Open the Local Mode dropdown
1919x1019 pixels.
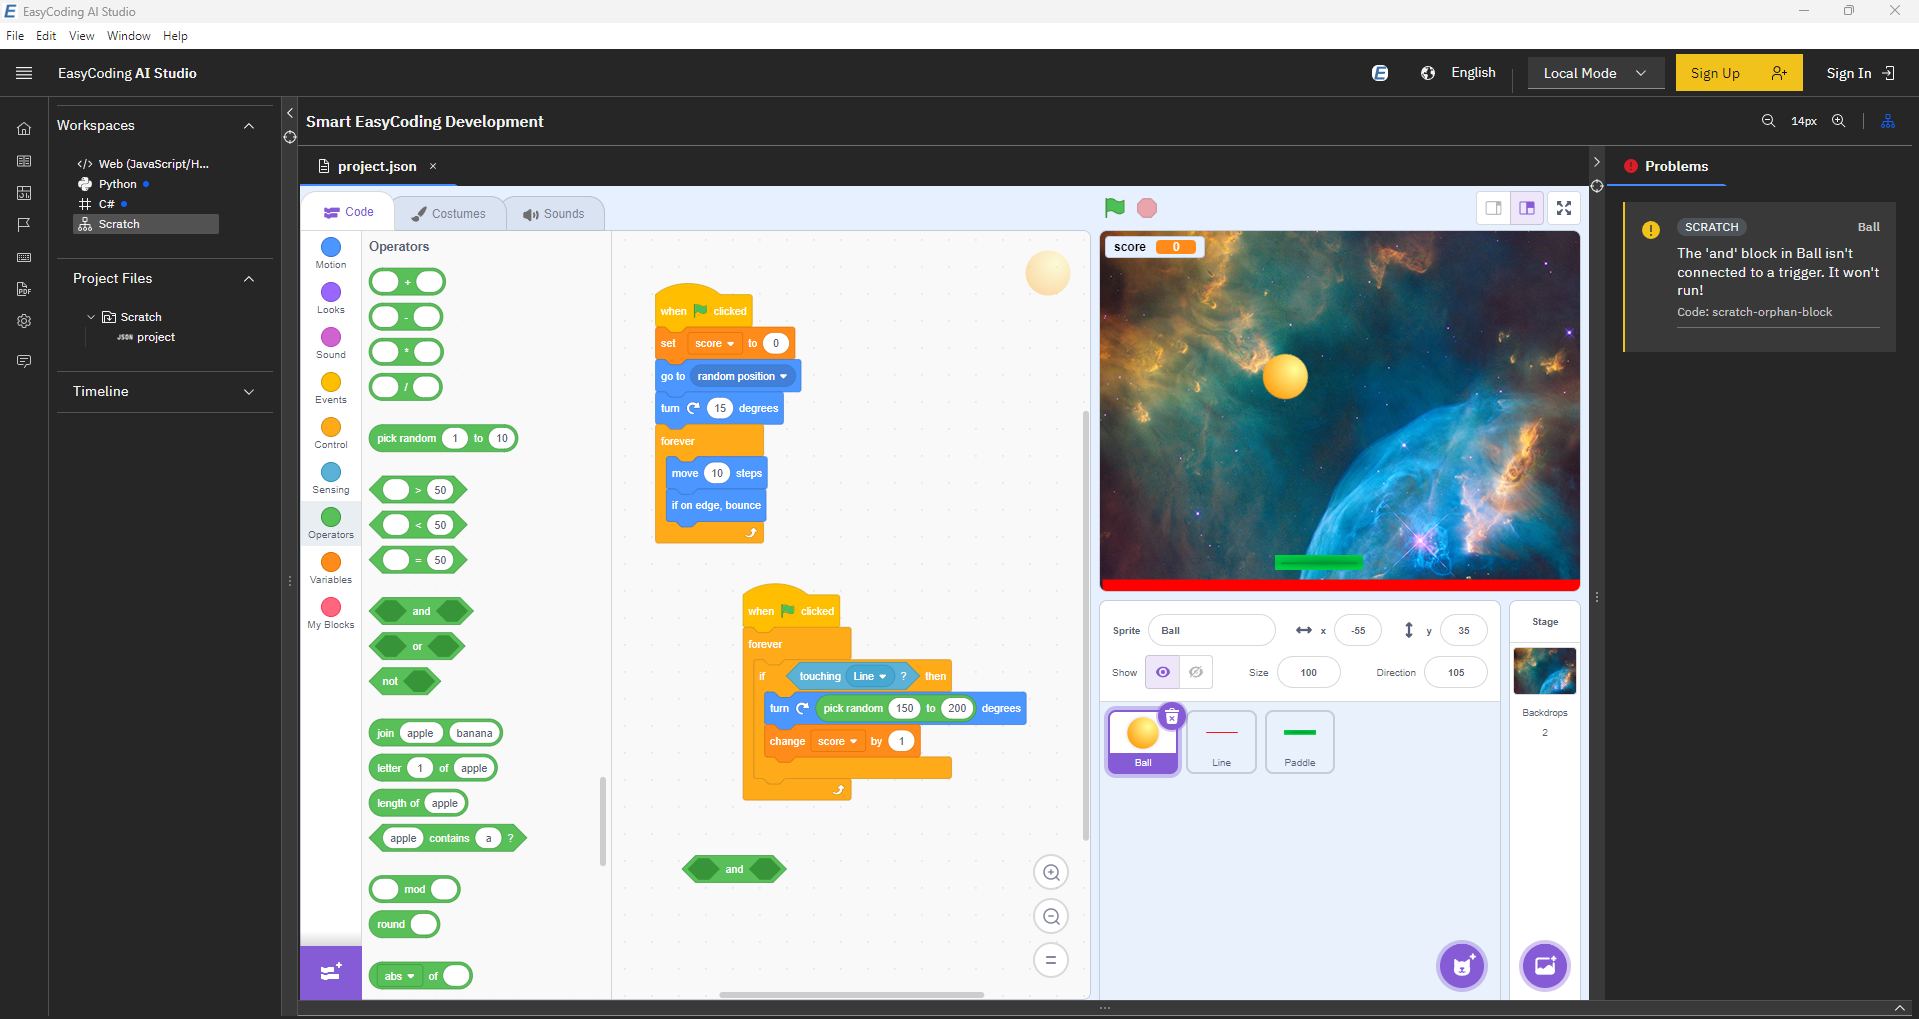tap(1595, 73)
